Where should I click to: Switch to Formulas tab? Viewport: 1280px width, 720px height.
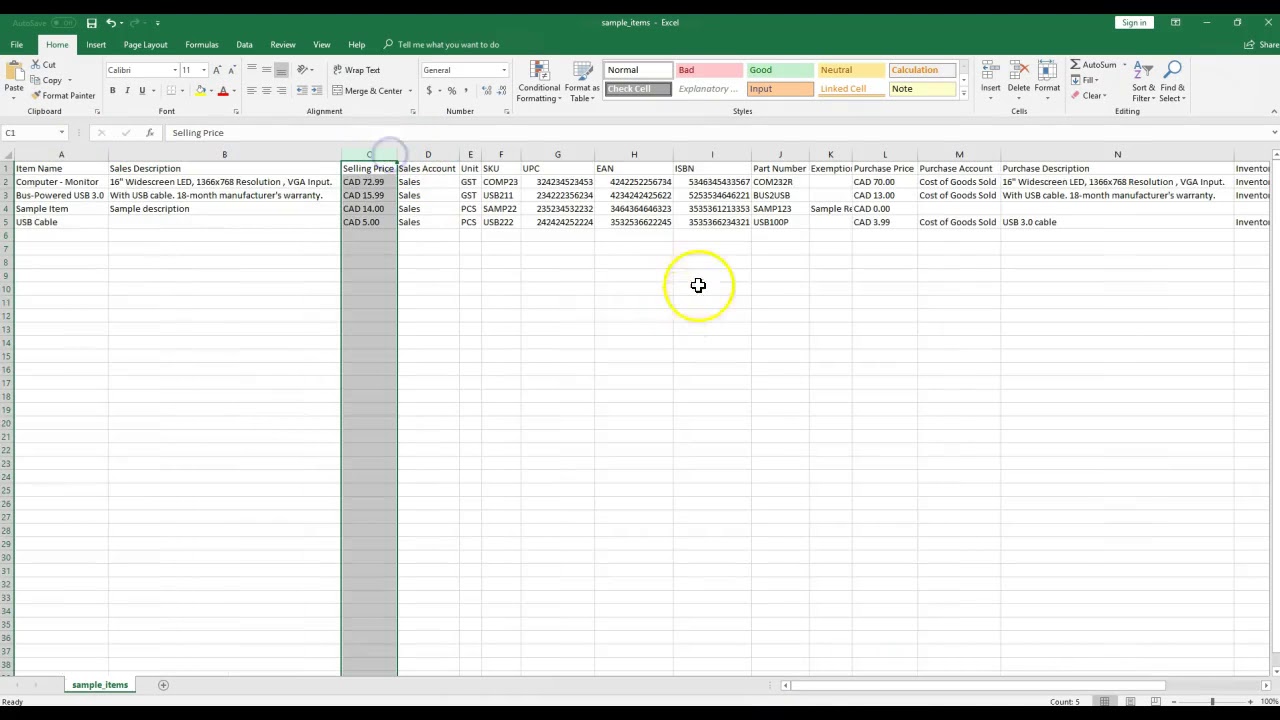[201, 44]
